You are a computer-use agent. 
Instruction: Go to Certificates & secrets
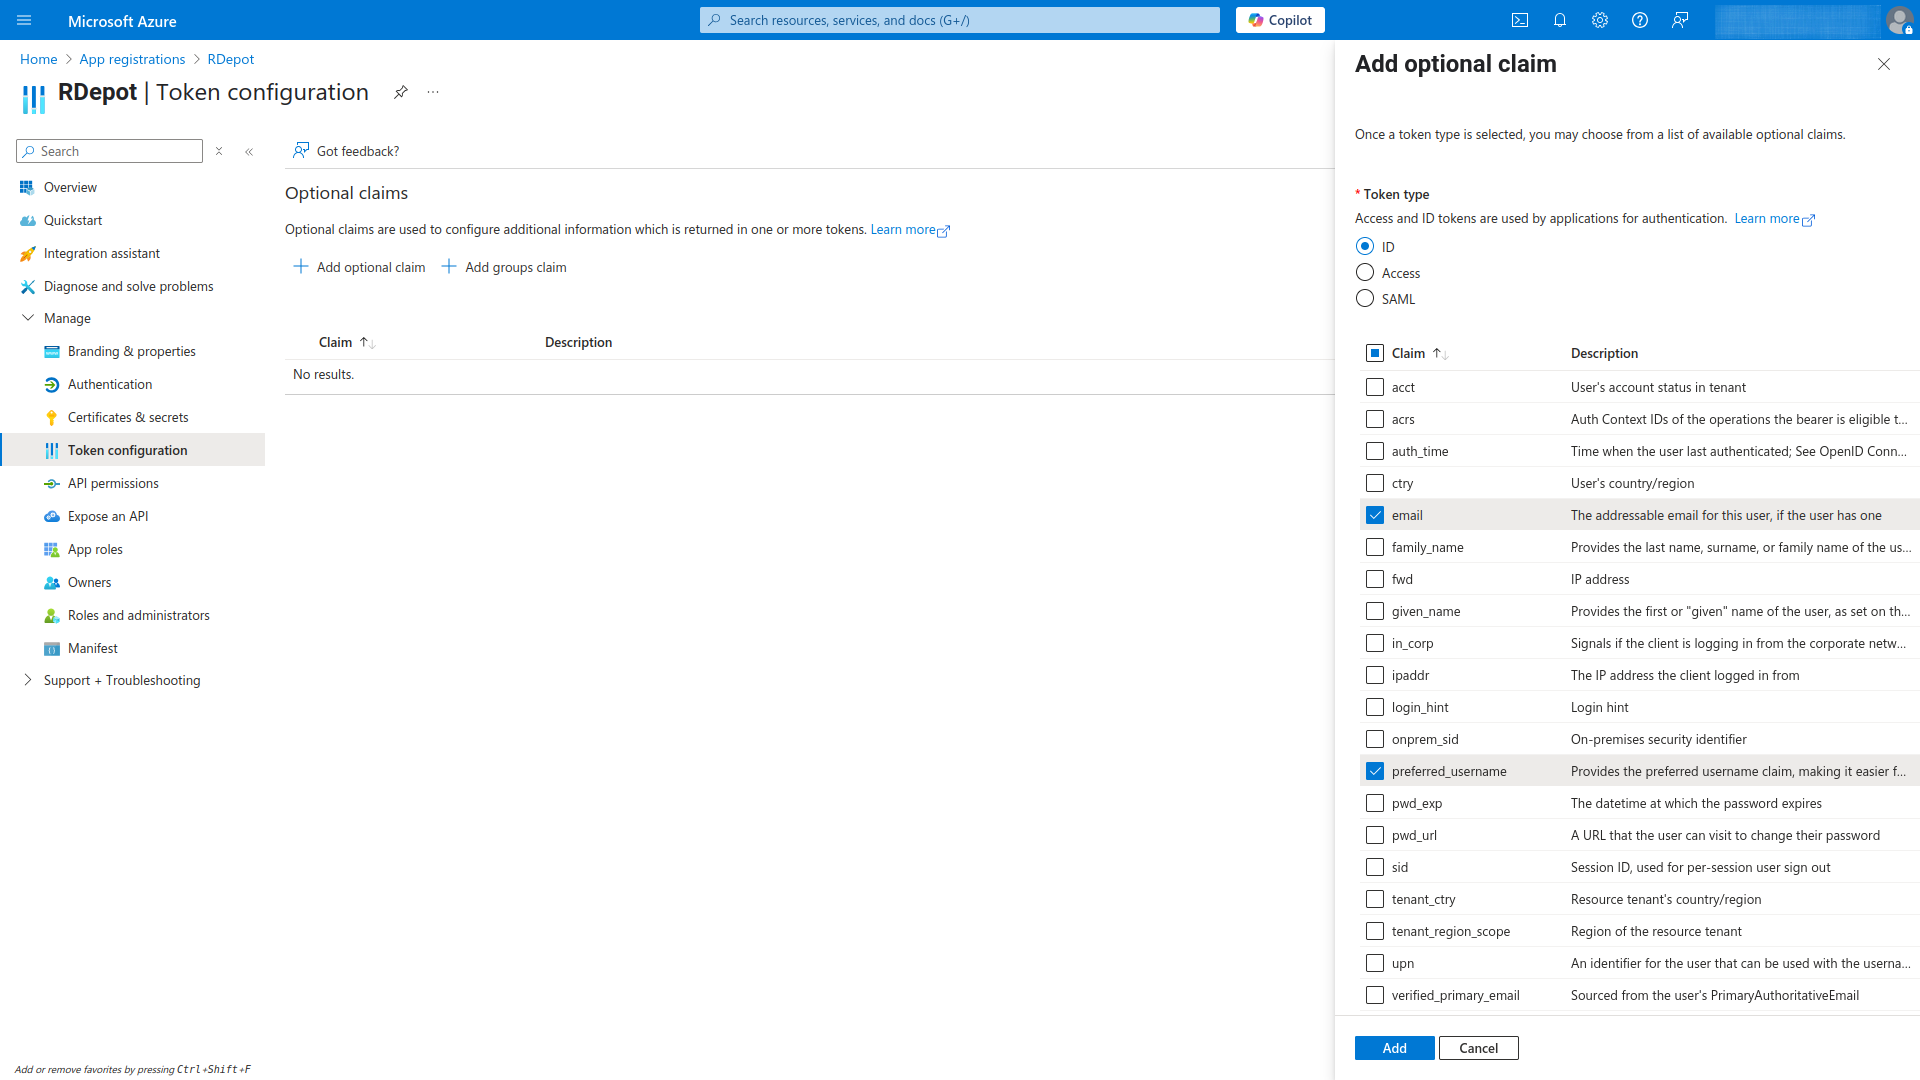128,417
